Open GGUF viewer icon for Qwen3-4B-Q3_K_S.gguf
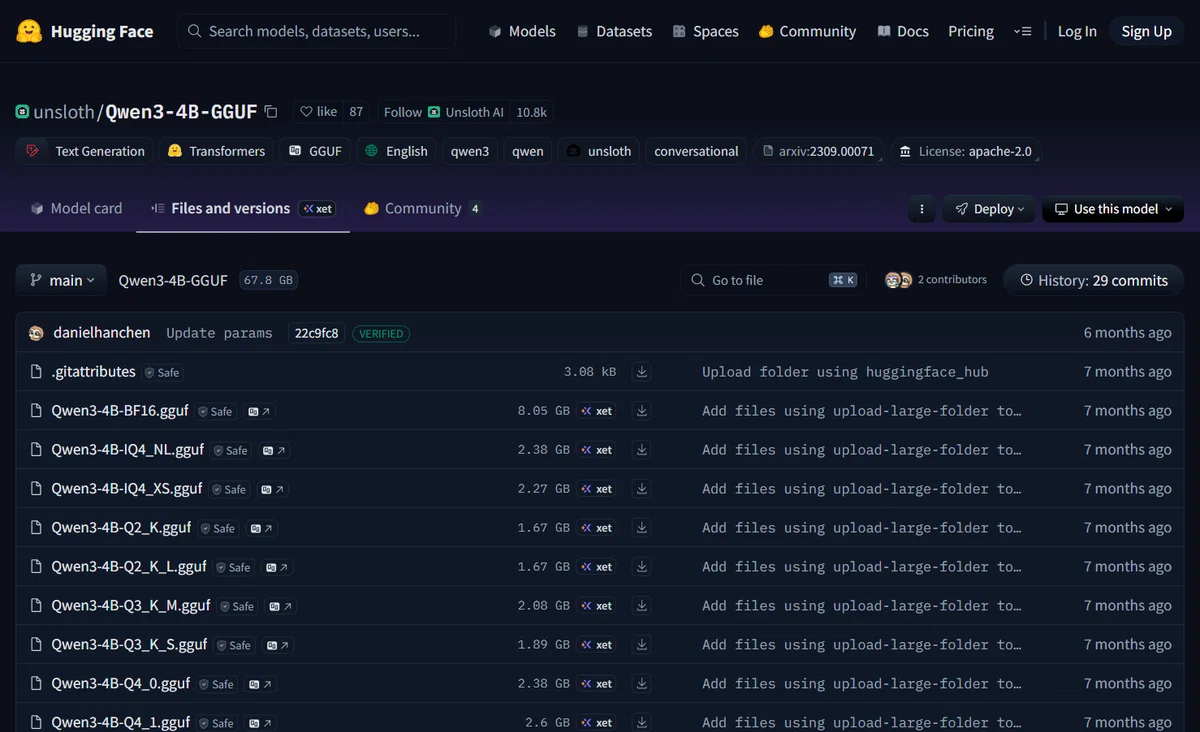This screenshot has height=732, width=1200. [277, 645]
